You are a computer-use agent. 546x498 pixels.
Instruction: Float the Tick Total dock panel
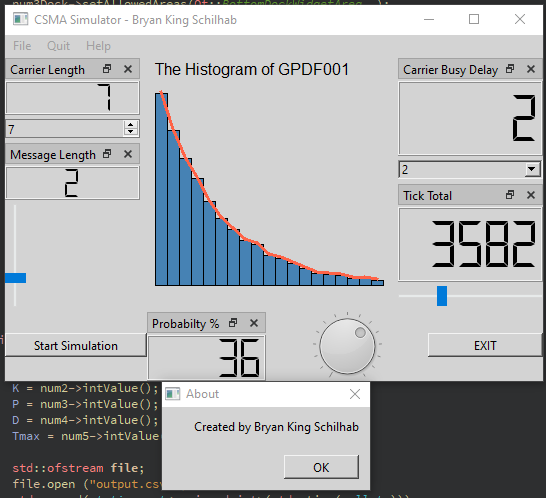(x=510, y=195)
